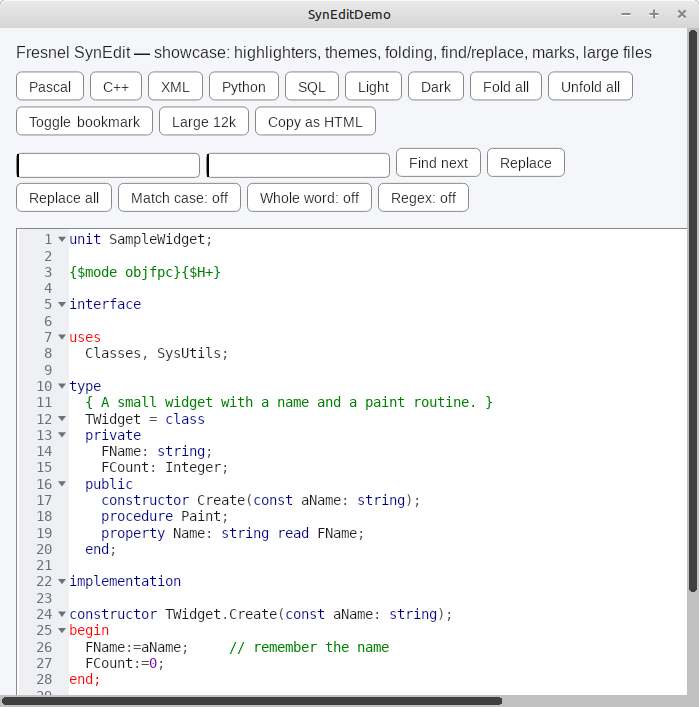Image resolution: width=699 pixels, height=707 pixels.
Task: Toggle Whole word option
Action: (309, 197)
